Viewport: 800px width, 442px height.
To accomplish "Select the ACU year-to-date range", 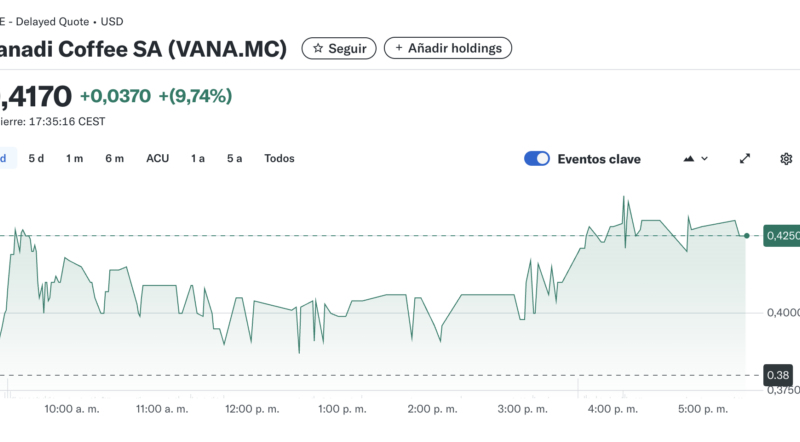I will pos(157,158).
